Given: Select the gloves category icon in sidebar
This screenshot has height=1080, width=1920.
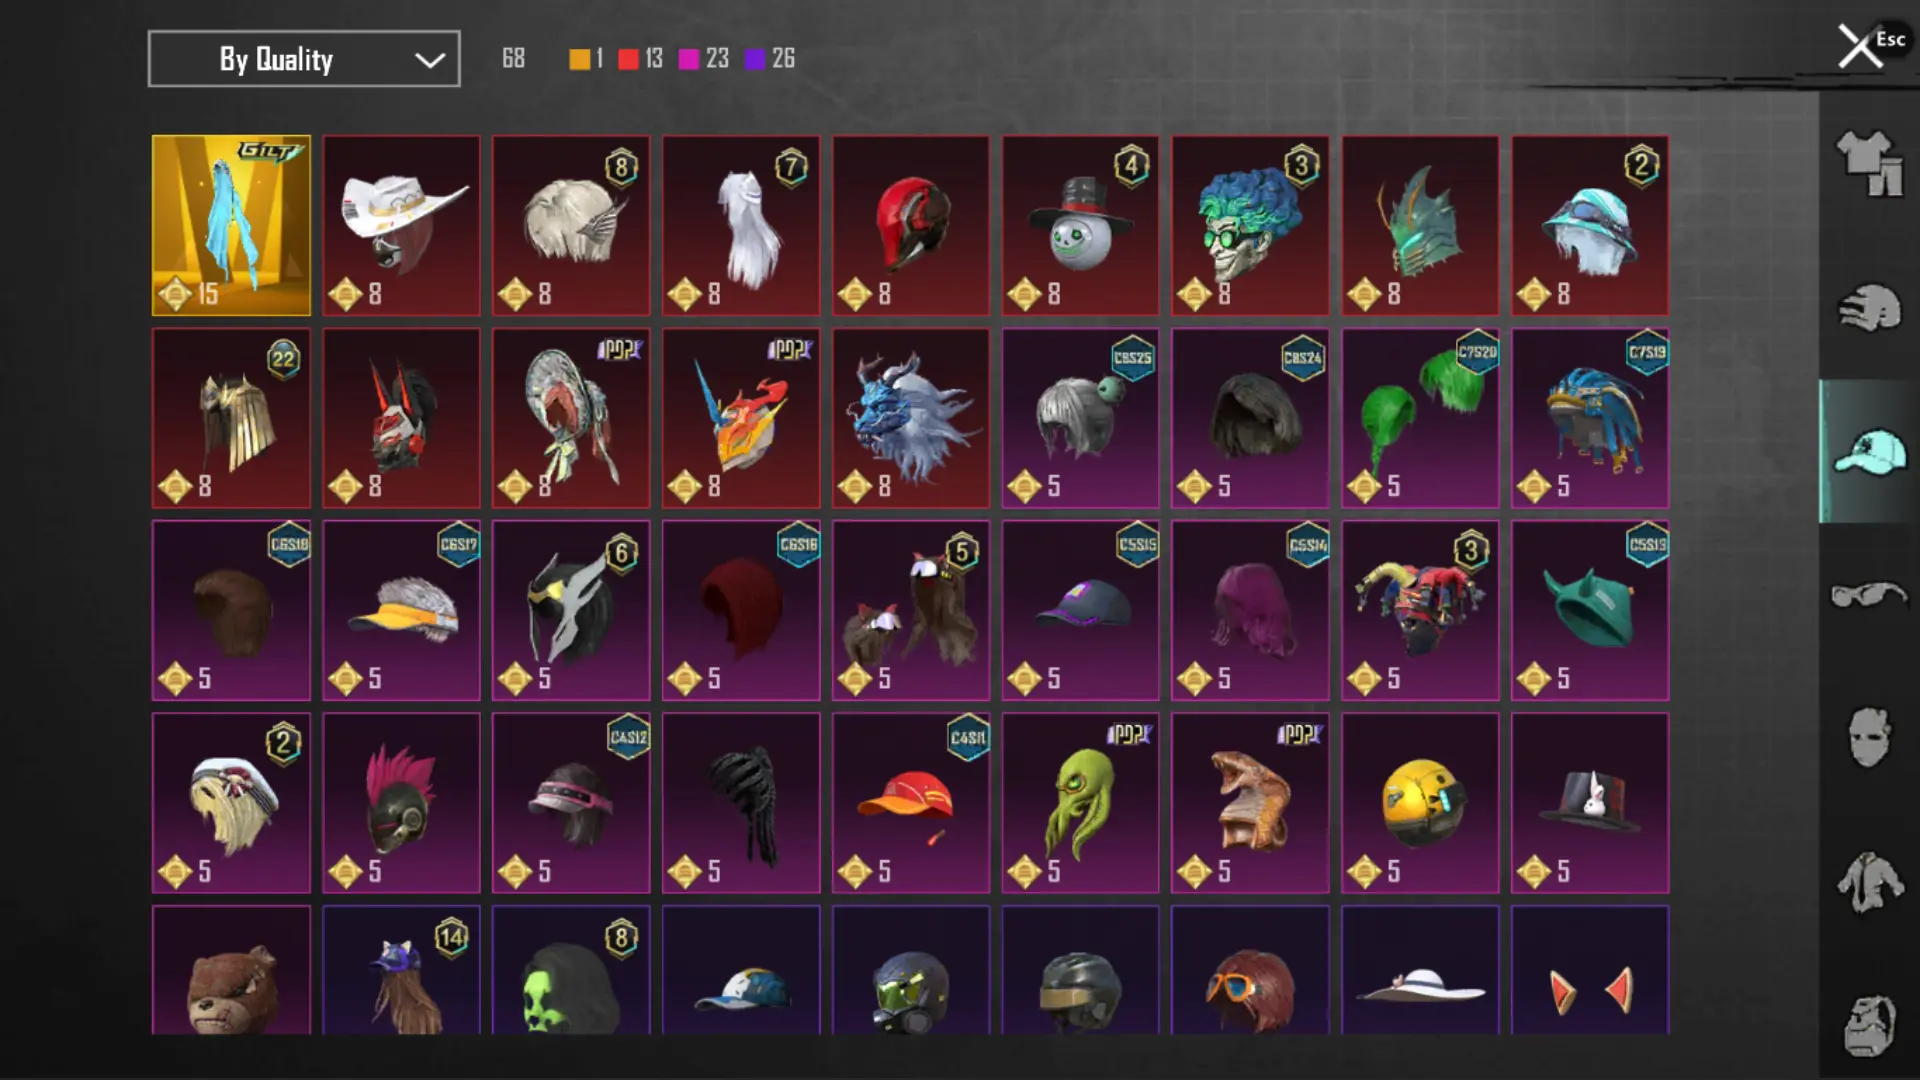Looking at the screenshot, I should tap(1869, 307).
